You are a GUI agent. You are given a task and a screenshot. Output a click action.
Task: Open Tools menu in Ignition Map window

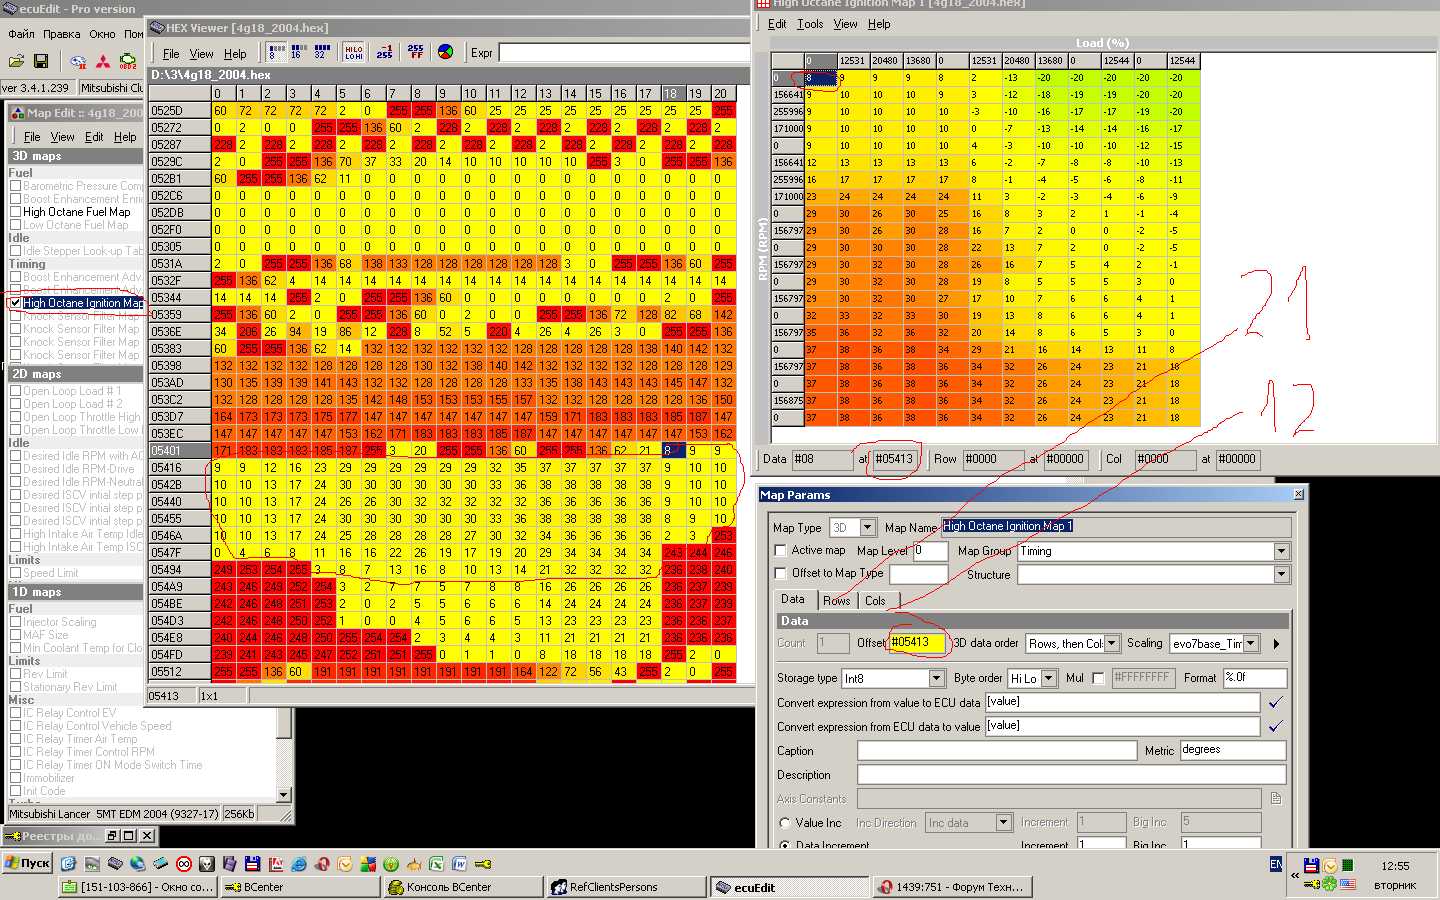[810, 24]
